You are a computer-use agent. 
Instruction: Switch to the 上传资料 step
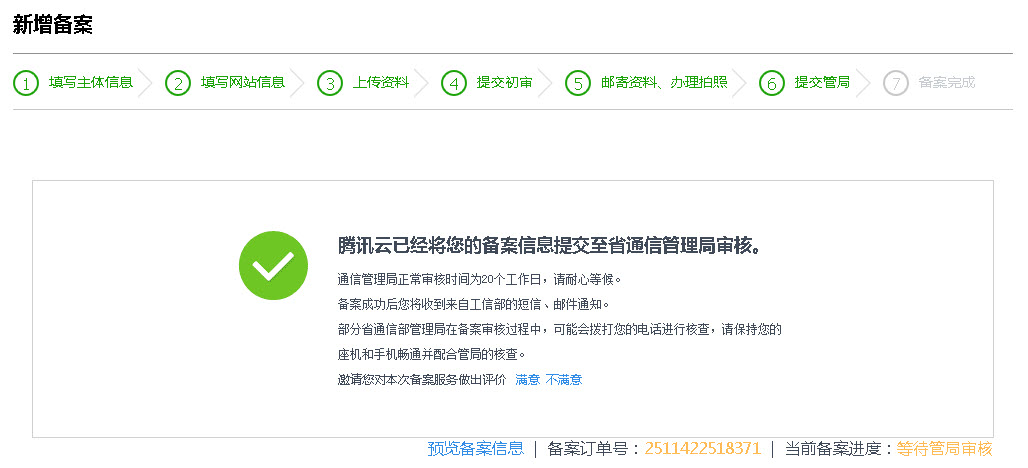pyautogui.click(x=381, y=83)
